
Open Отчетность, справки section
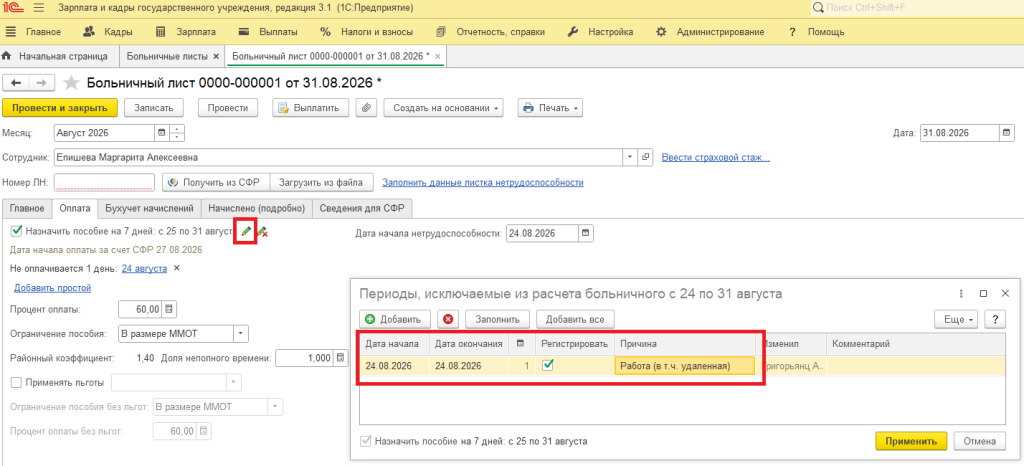click(490, 32)
